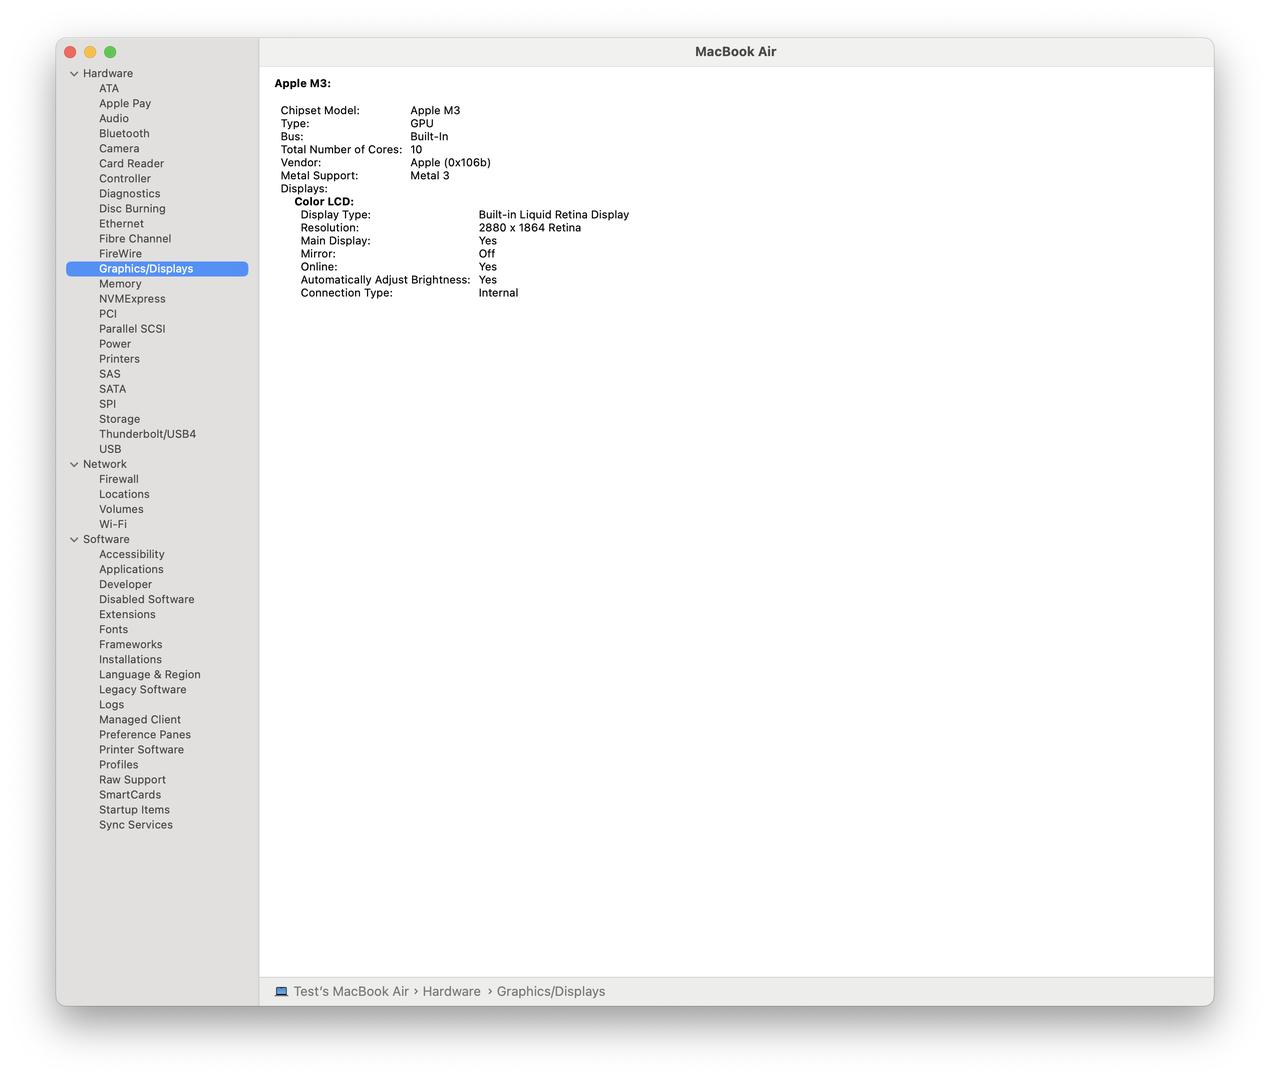This screenshot has width=1270, height=1080.
Task: Open the Apple Pay hardware entry
Action: pyautogui.click(x=125, y=104)
